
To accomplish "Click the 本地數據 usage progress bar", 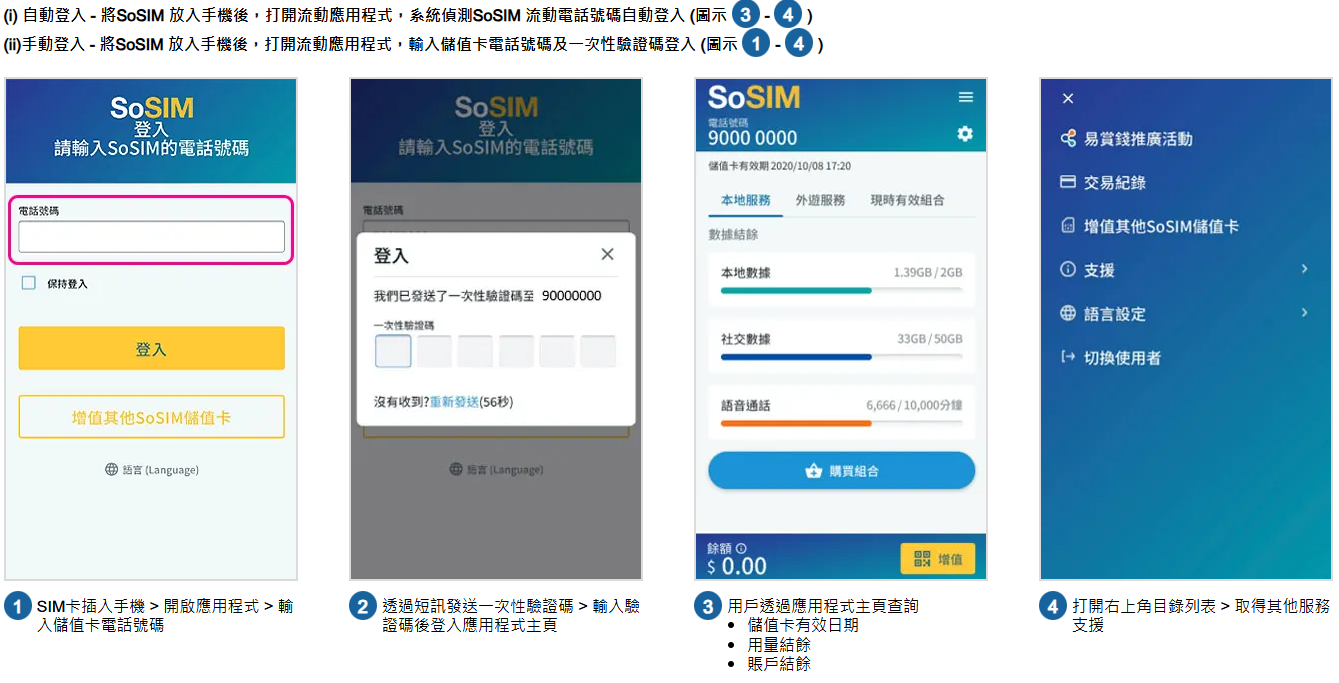I will pyautogui.click(x=841, y=290).
